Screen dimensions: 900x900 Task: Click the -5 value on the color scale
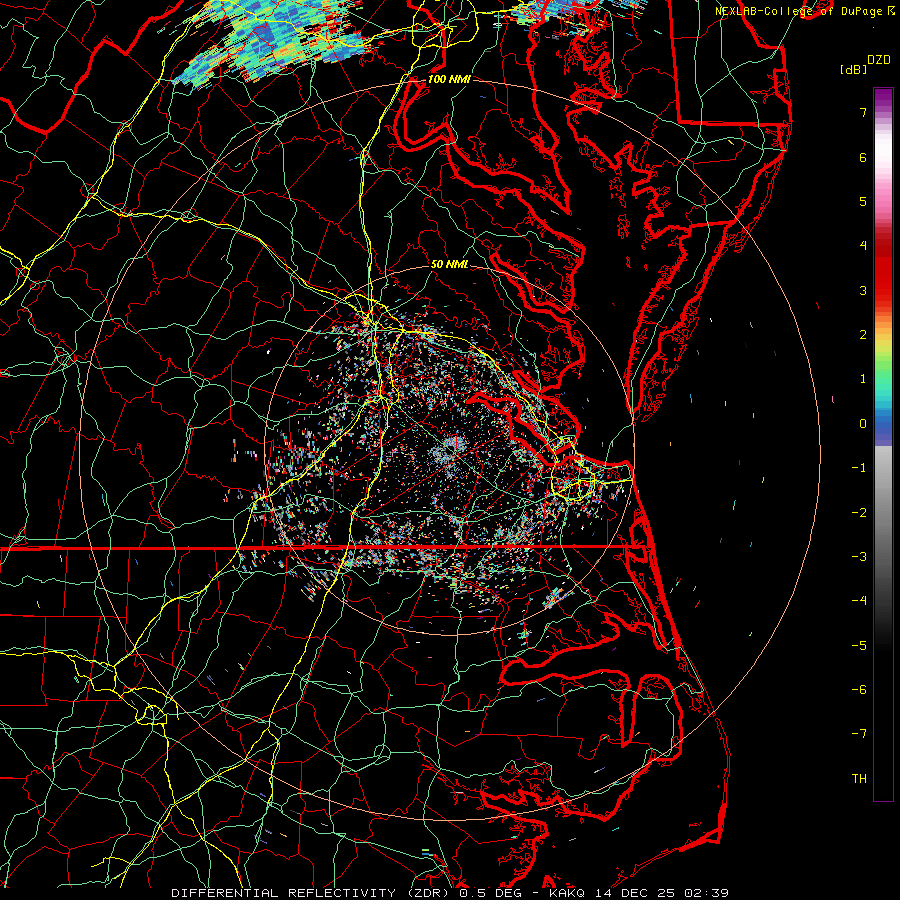(859, 646)
